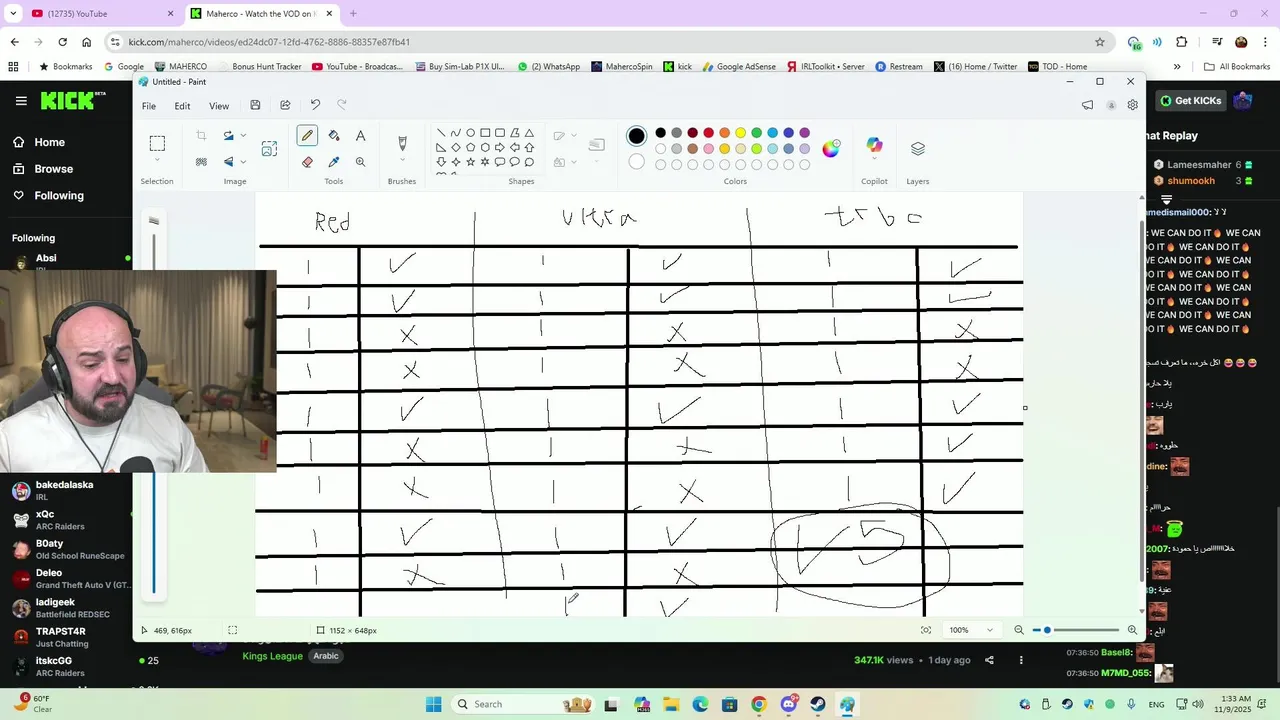
Task: Select the Right arrow shape
Action: pos(500,147)
